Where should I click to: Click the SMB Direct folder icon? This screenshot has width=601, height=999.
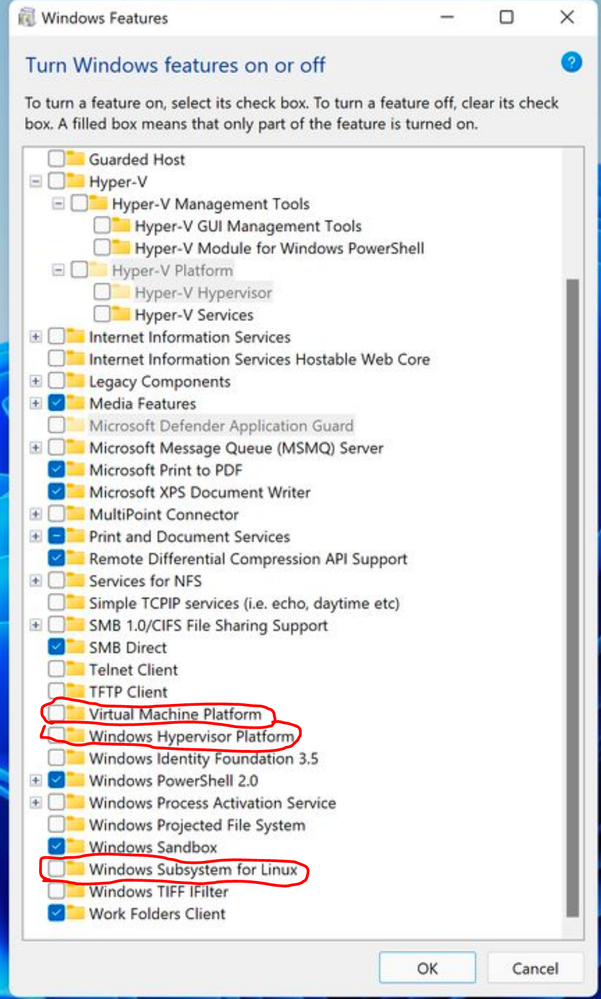click(76, 648)
